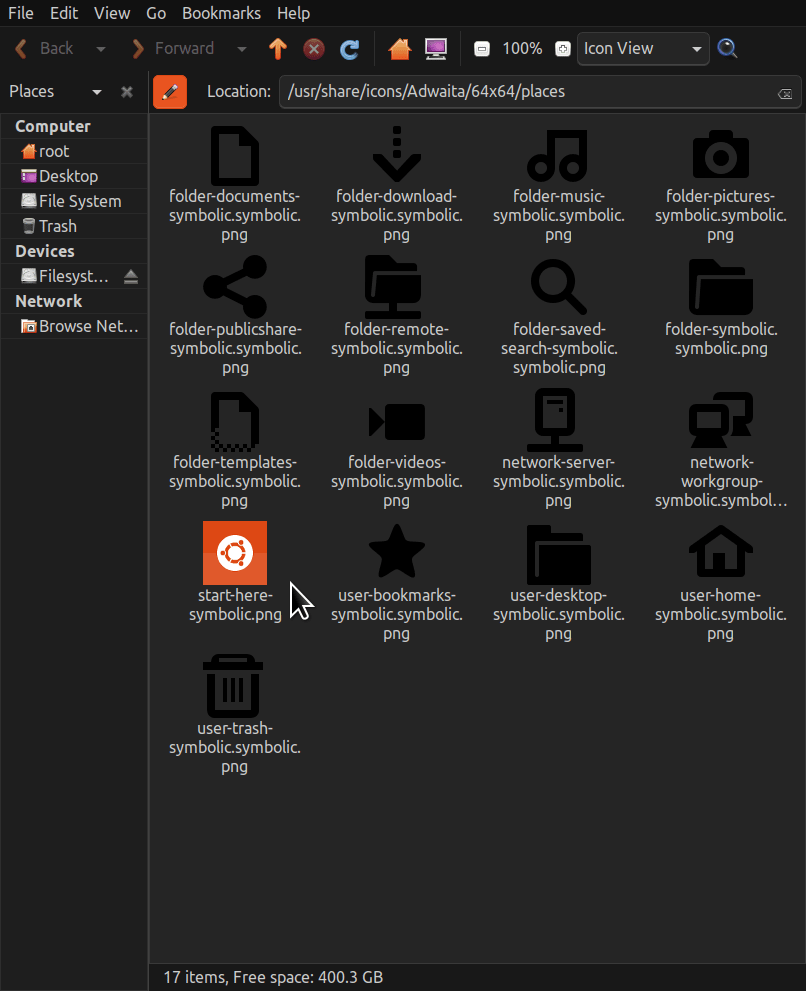Open the File menu
This screenshot has height=991, width=806.
21,13
